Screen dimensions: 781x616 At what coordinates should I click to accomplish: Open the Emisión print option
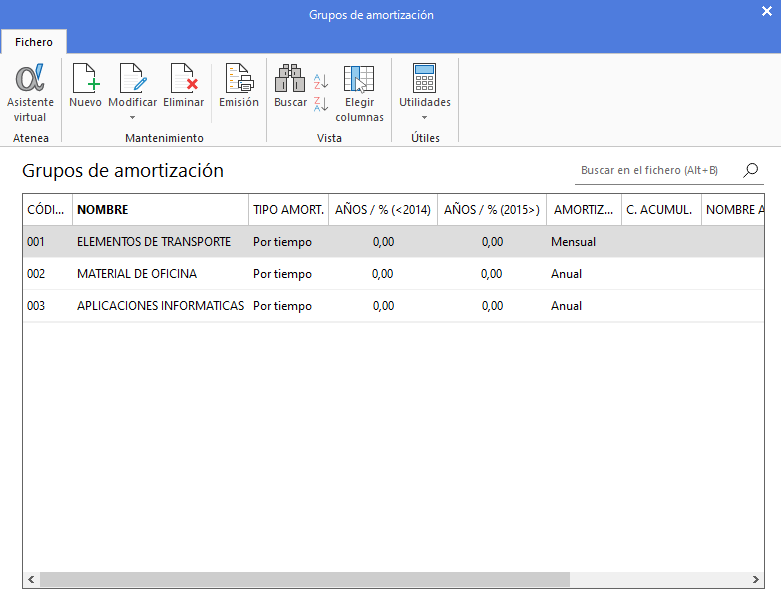(239, 86)
